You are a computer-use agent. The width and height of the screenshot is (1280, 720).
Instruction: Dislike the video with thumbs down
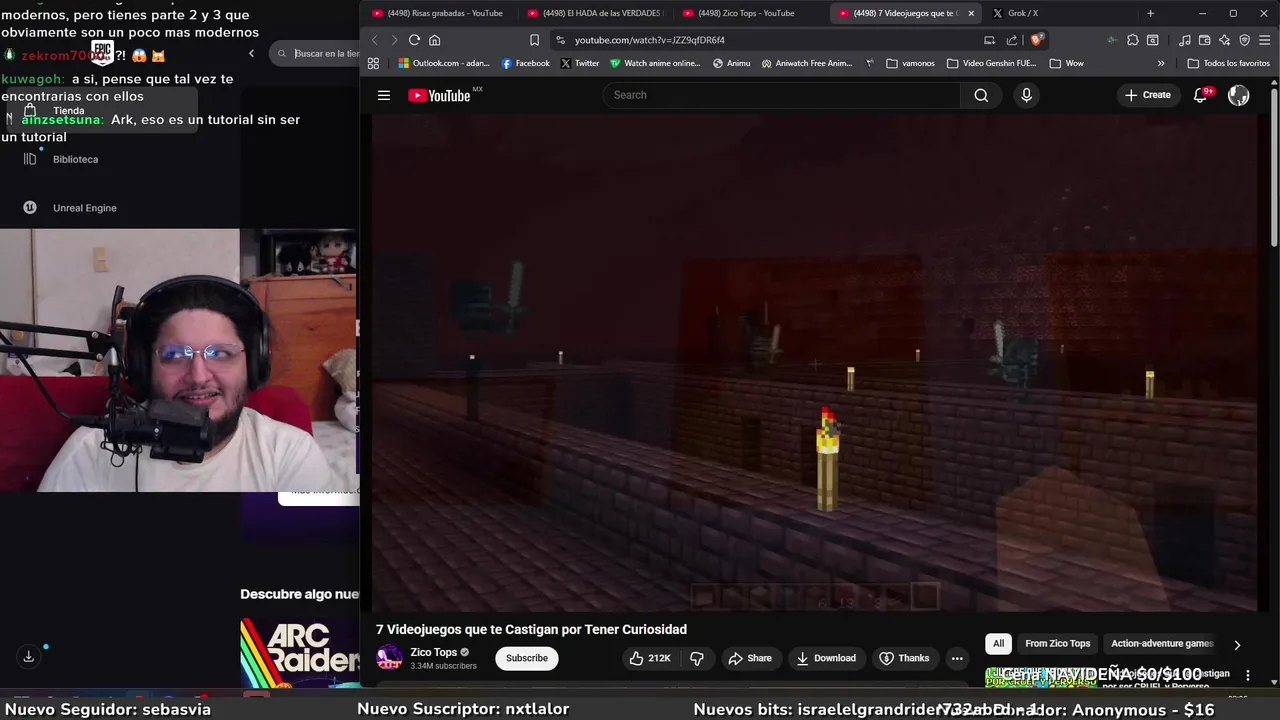coord(697,658)
